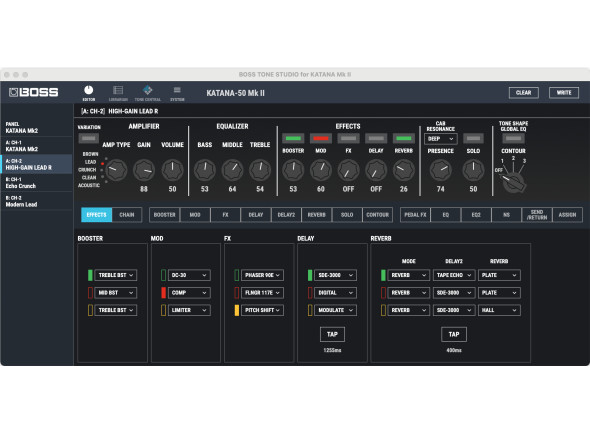This screenshot has width=590, height=434.
Task: Click the equalizer BASS knob
Action: pyautogui.click(x=205, y=170)
